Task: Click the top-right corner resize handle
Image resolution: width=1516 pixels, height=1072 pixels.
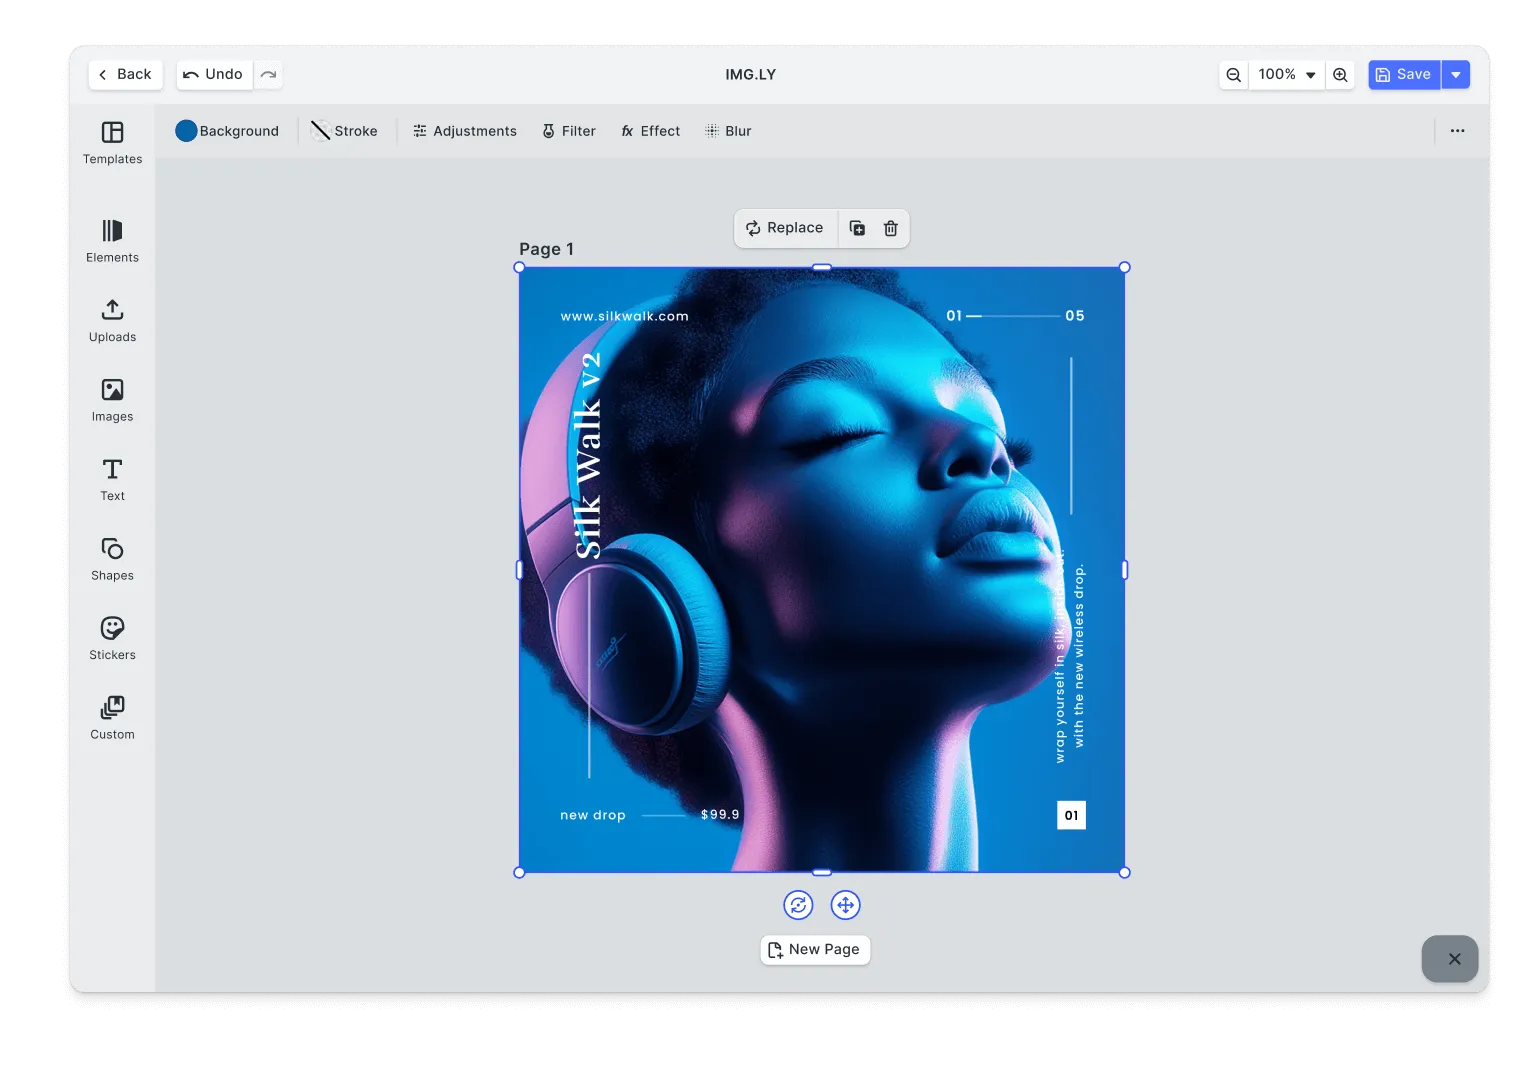Action: tap(1125, 267)
